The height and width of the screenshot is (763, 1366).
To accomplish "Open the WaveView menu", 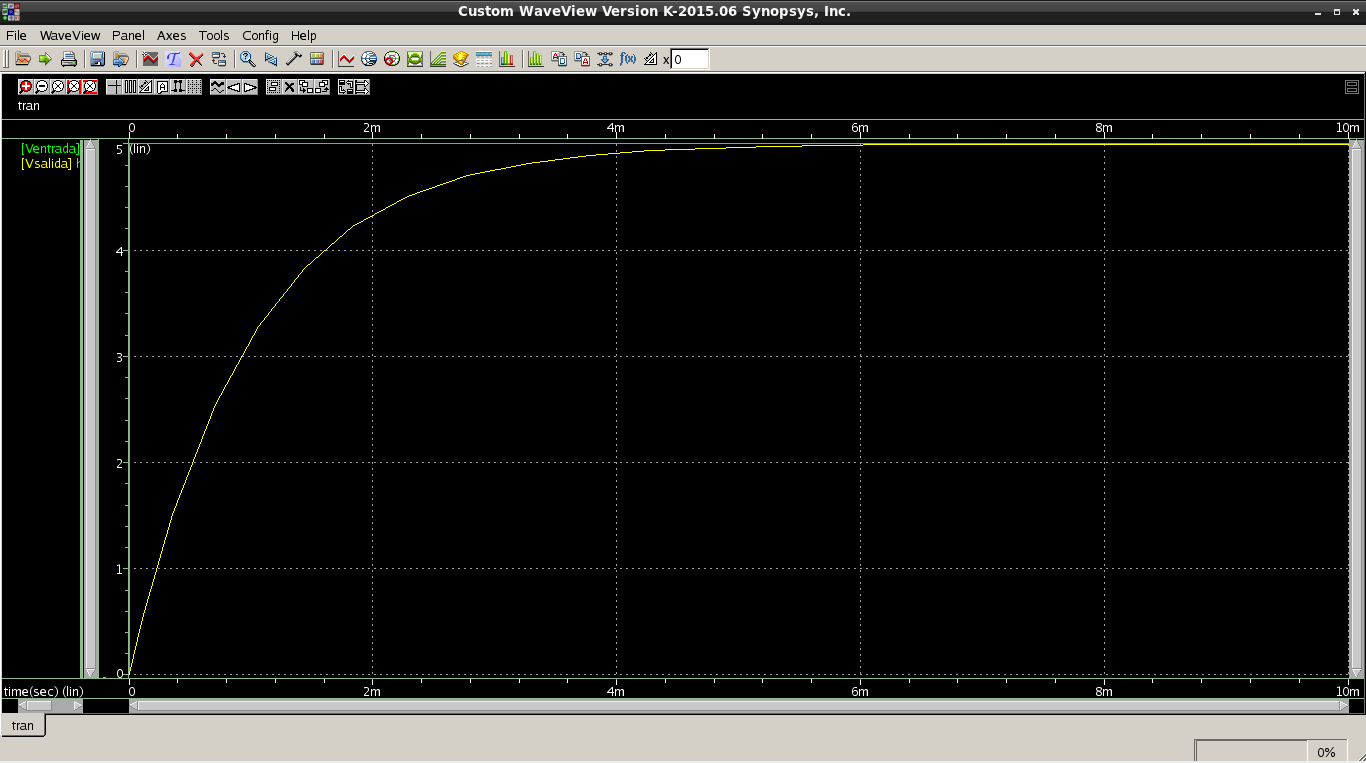I will 70,35.
